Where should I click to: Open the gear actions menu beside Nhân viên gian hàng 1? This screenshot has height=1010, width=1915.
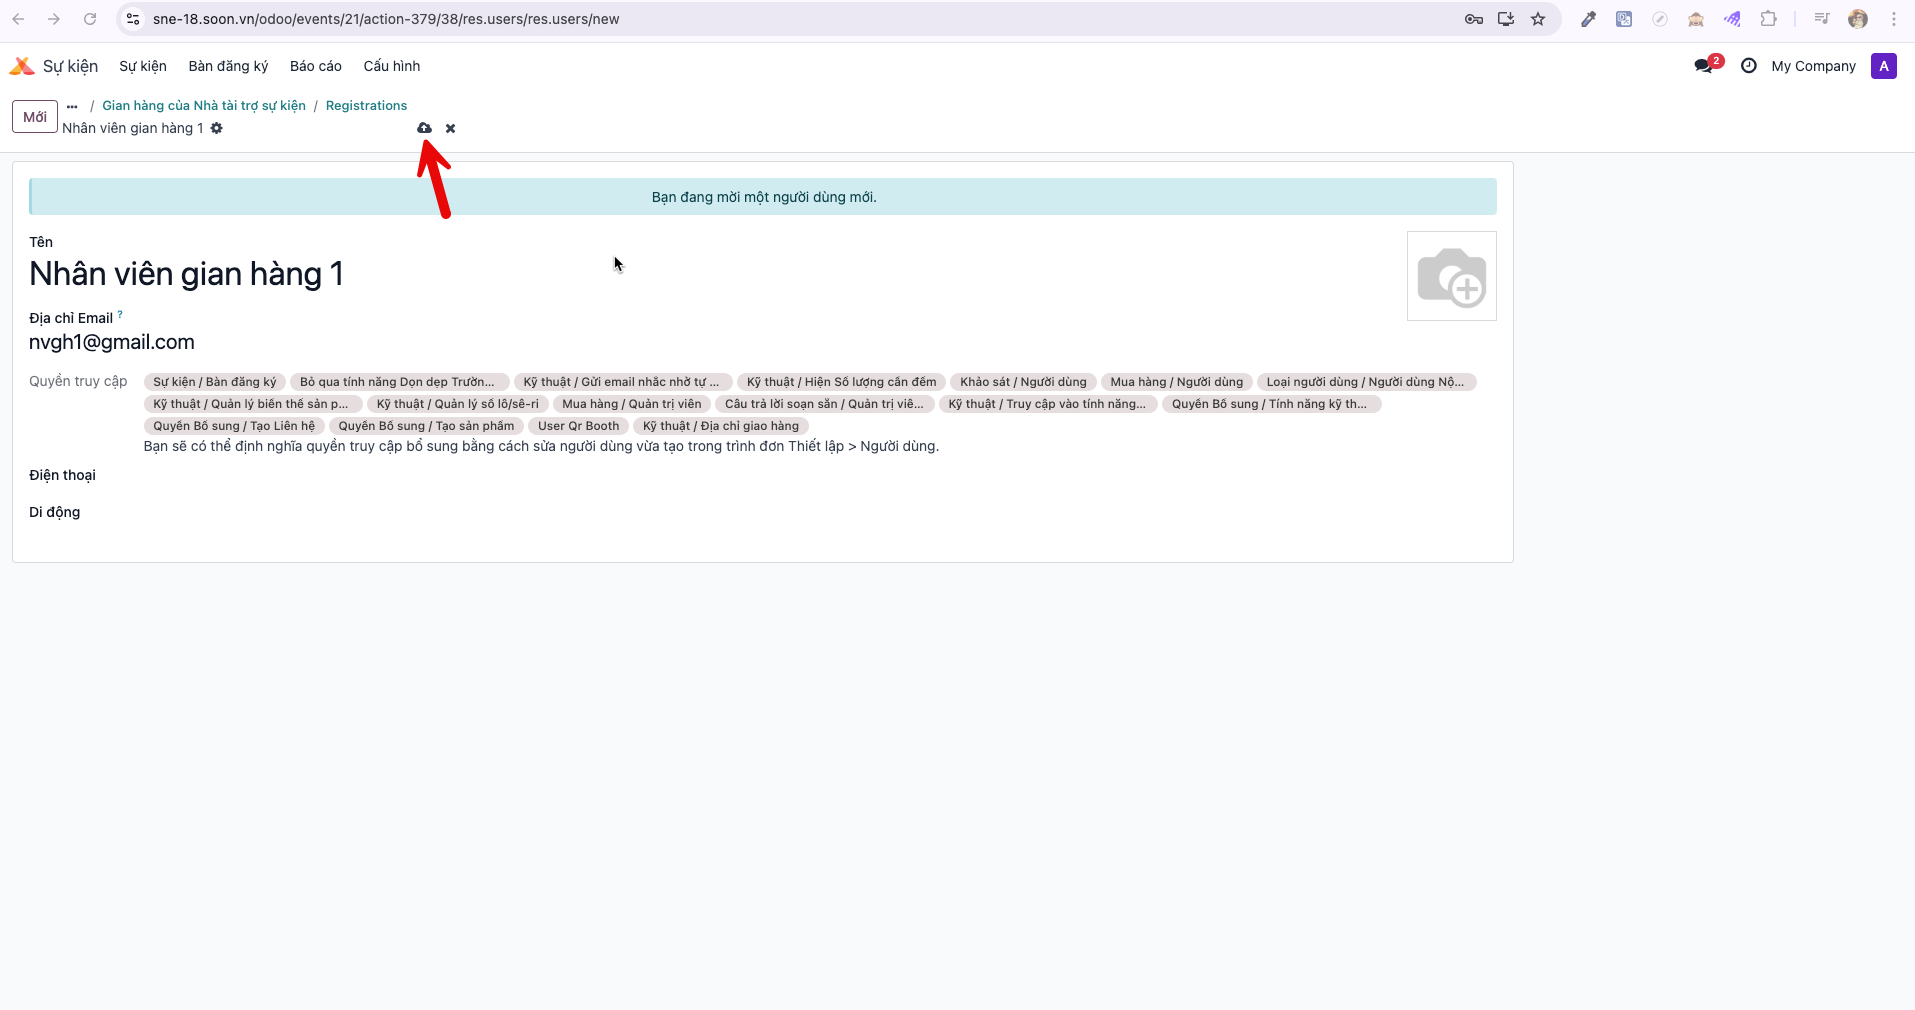217,128
